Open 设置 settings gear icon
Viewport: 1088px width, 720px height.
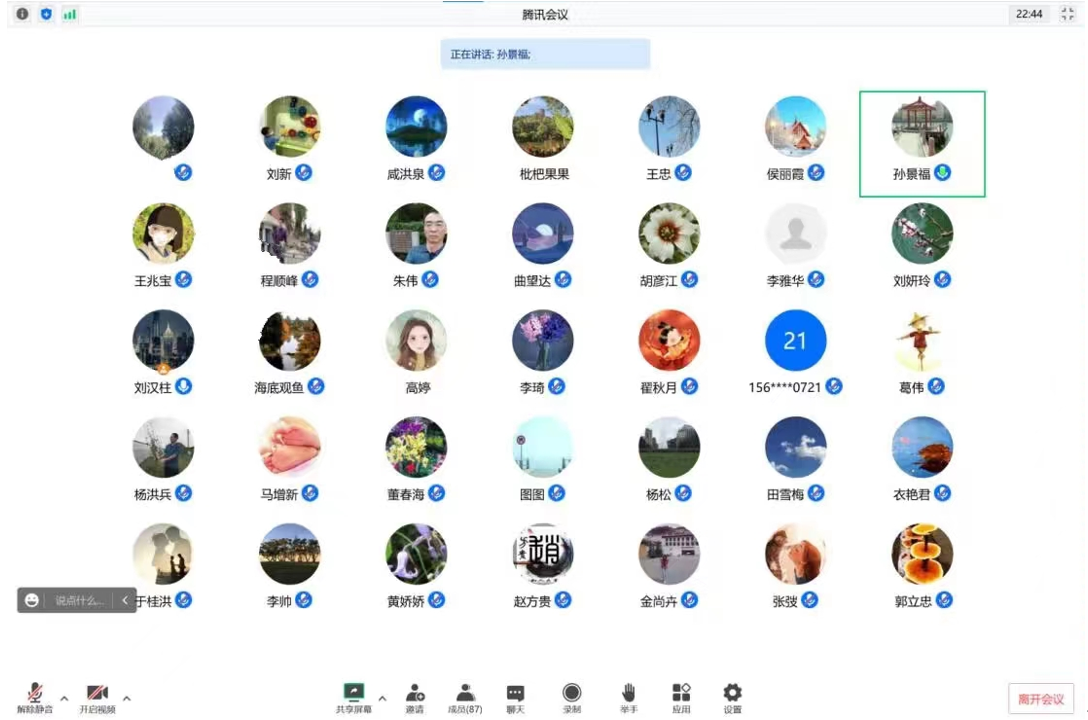[x=733, y=698]
